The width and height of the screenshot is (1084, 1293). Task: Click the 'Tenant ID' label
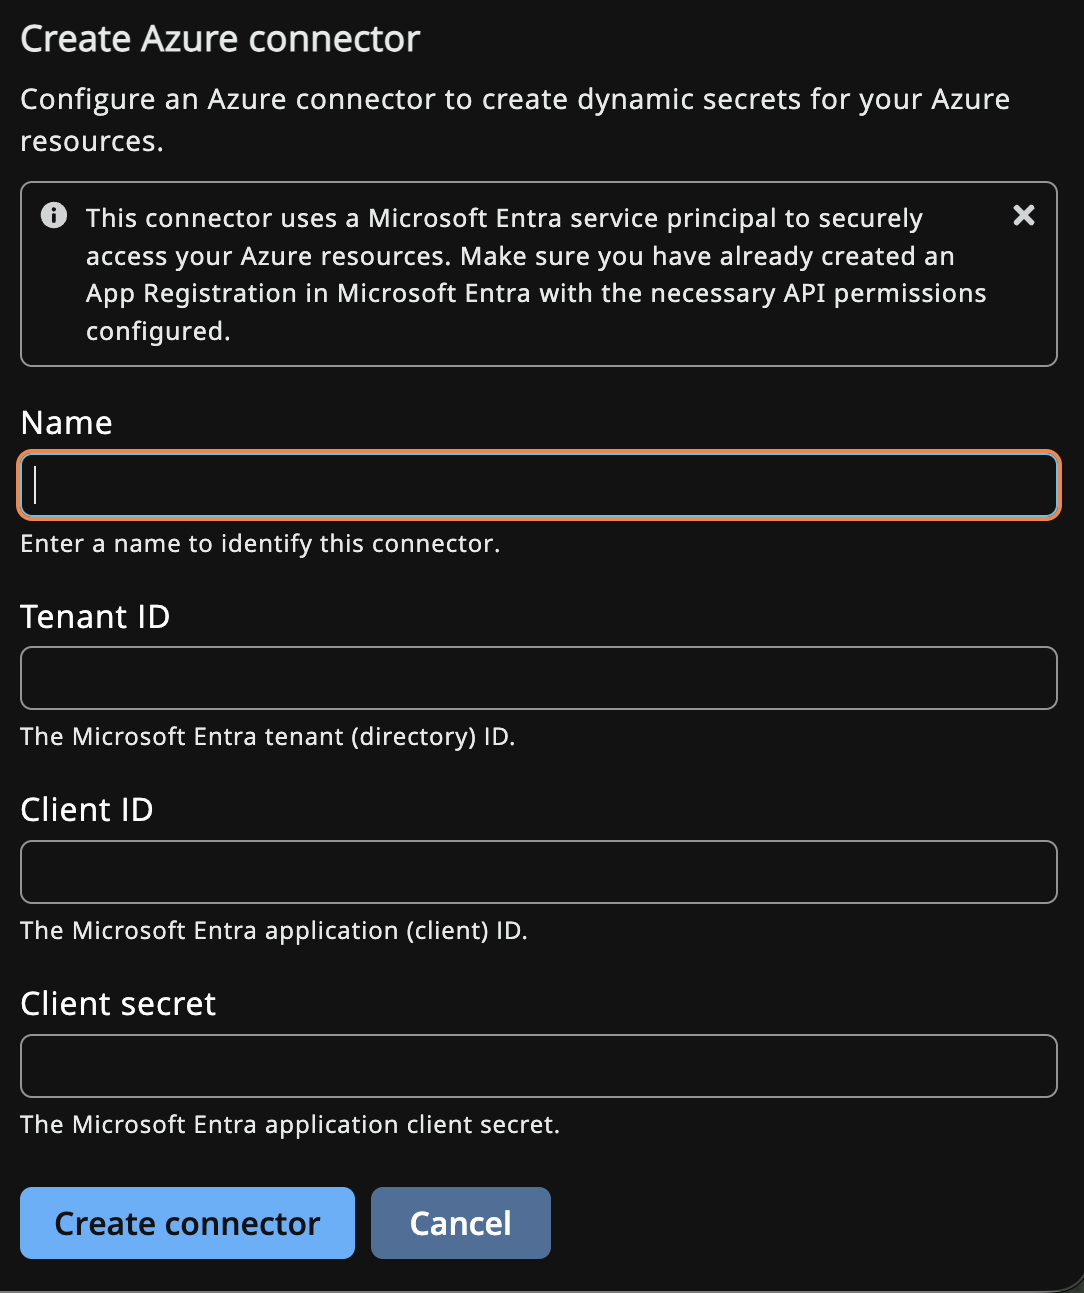coord(95,617)
